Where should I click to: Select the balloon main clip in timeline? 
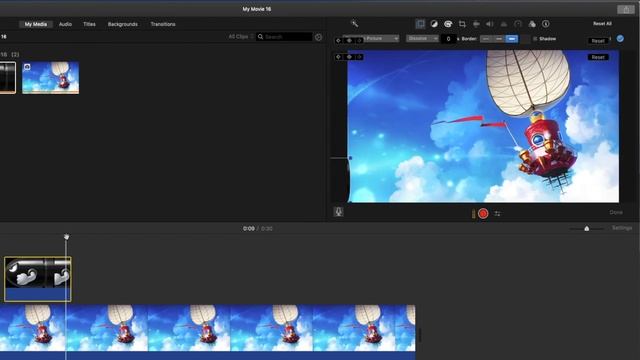coord(207,331)
